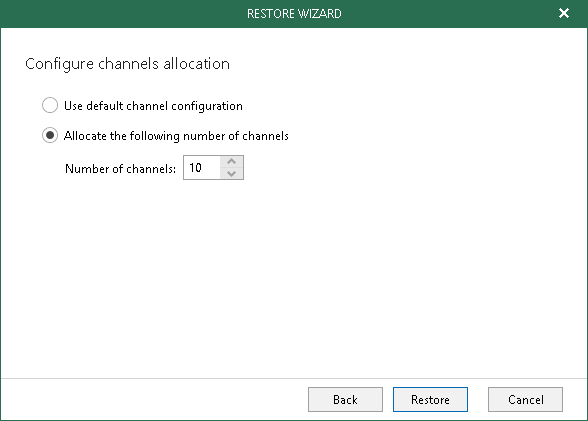Select Use default channel configuration radio button
The width and height of the screenshot is (588, 421).
[50, 105]
